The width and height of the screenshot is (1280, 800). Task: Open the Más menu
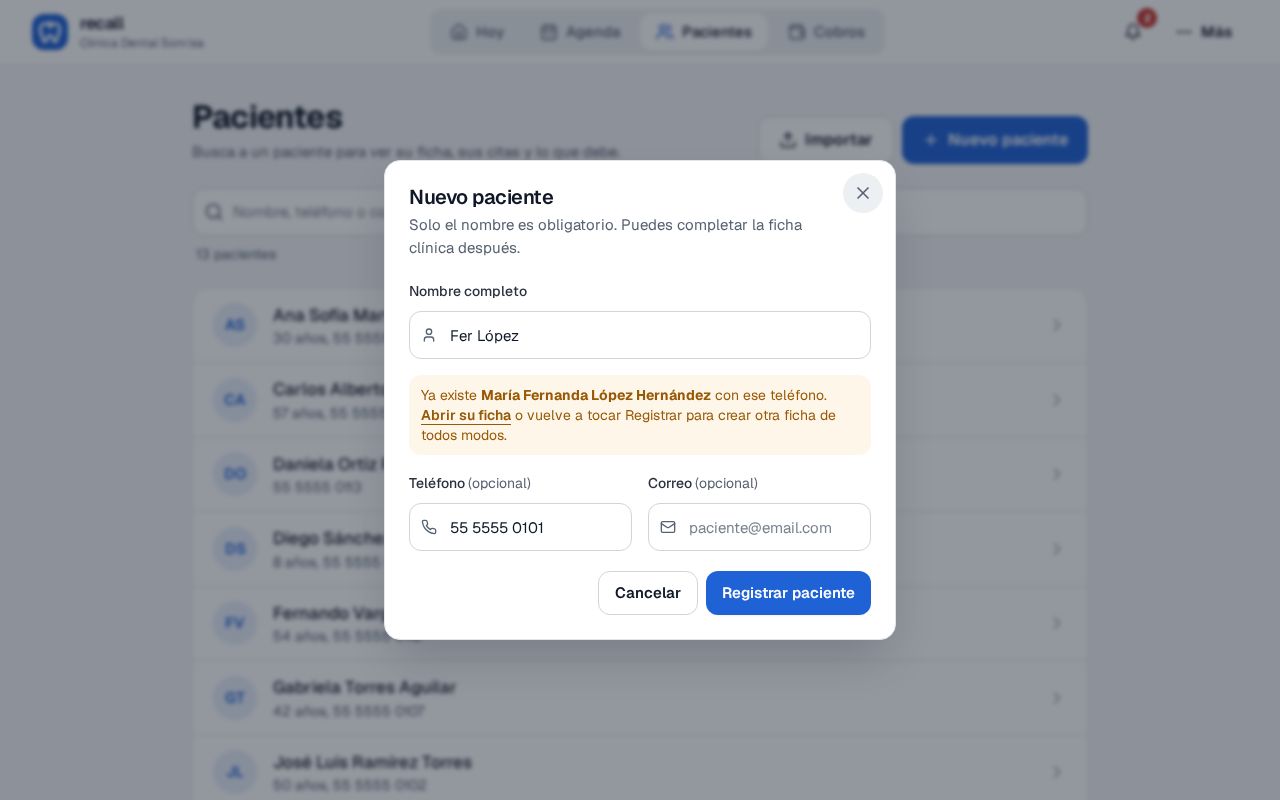coord(1204,32)
